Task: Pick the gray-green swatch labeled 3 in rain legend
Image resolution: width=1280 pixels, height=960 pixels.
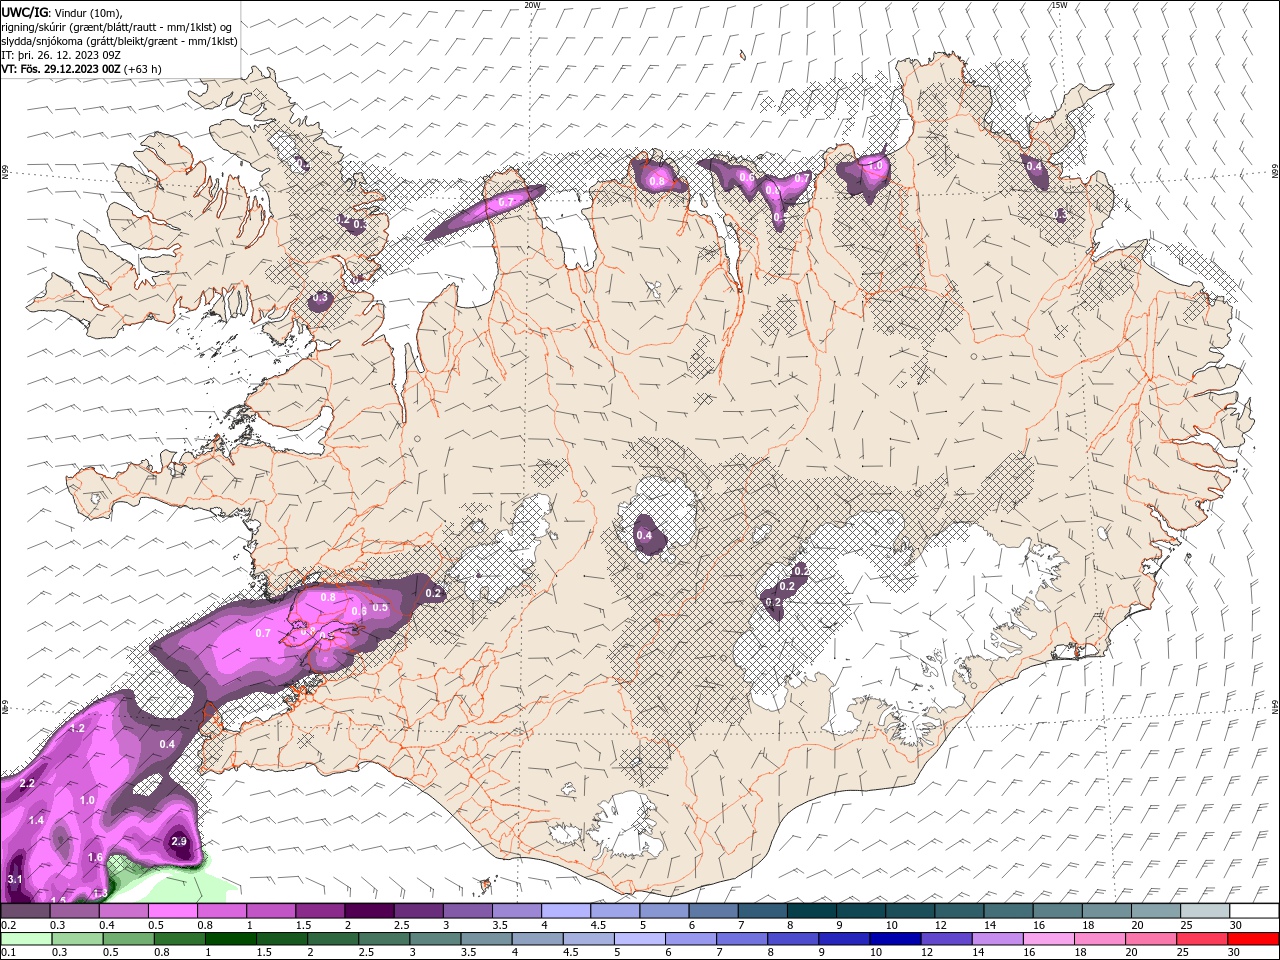Action: 434,939
